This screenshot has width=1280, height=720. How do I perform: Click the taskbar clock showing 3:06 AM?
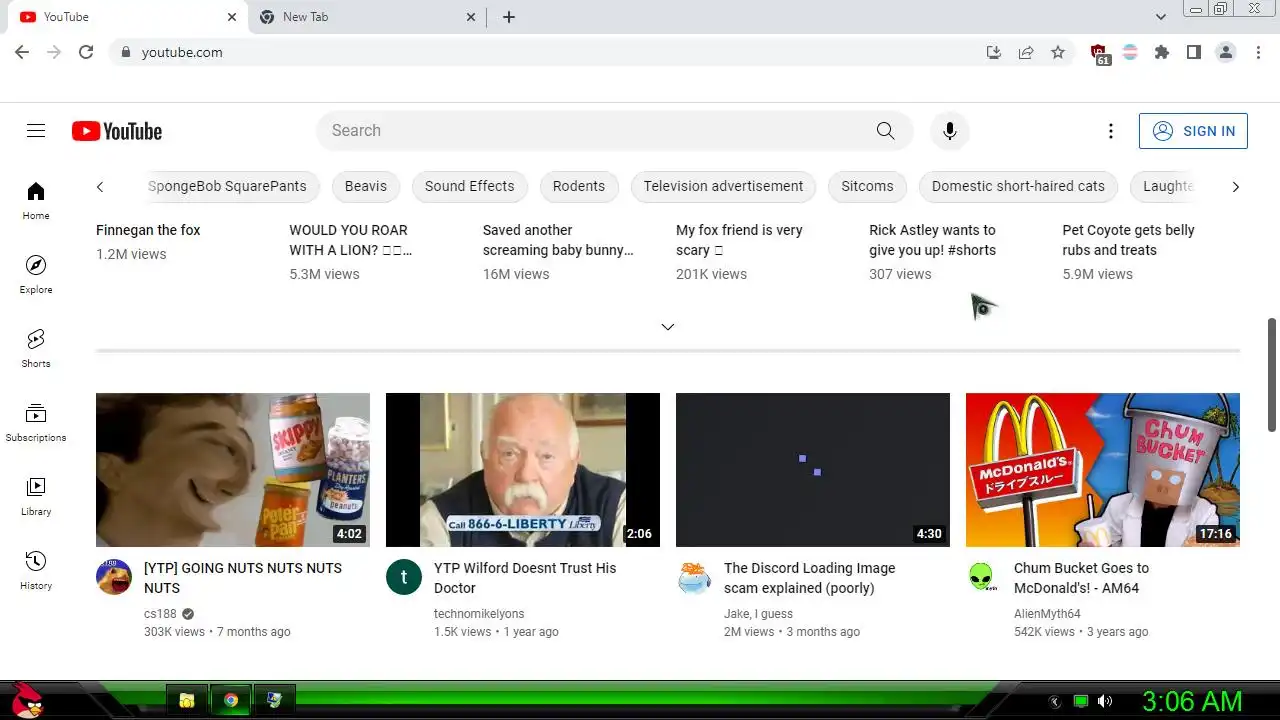pos(1192,701)
